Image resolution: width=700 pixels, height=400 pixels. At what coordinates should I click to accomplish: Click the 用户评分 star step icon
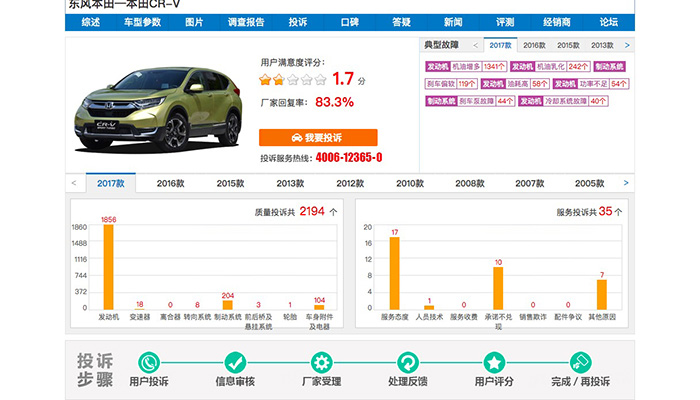tap(494, 362)
